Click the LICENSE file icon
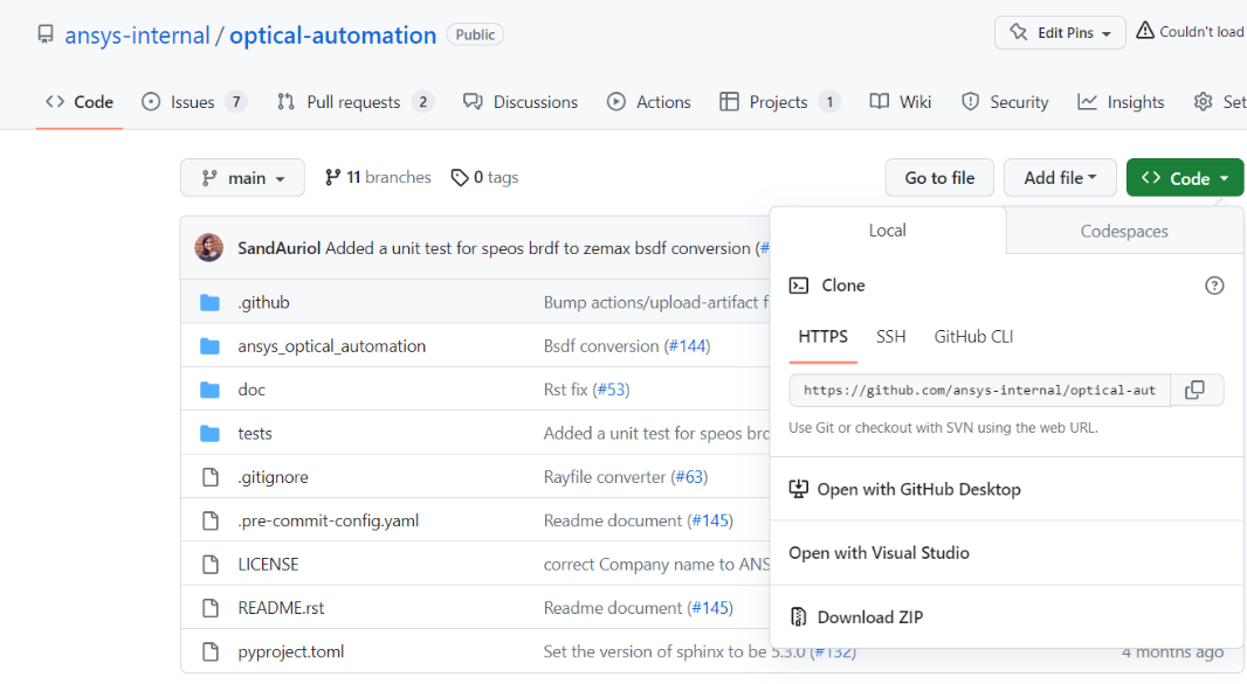Viewport: 1247px width, 684px height. [210, 564]
